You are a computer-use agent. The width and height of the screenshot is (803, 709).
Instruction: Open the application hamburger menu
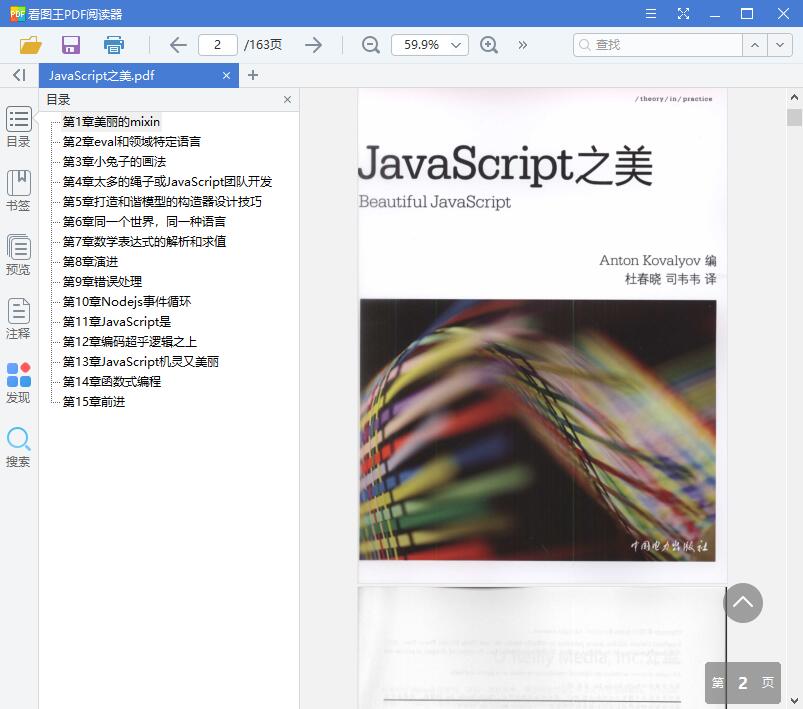pos(650,13)
